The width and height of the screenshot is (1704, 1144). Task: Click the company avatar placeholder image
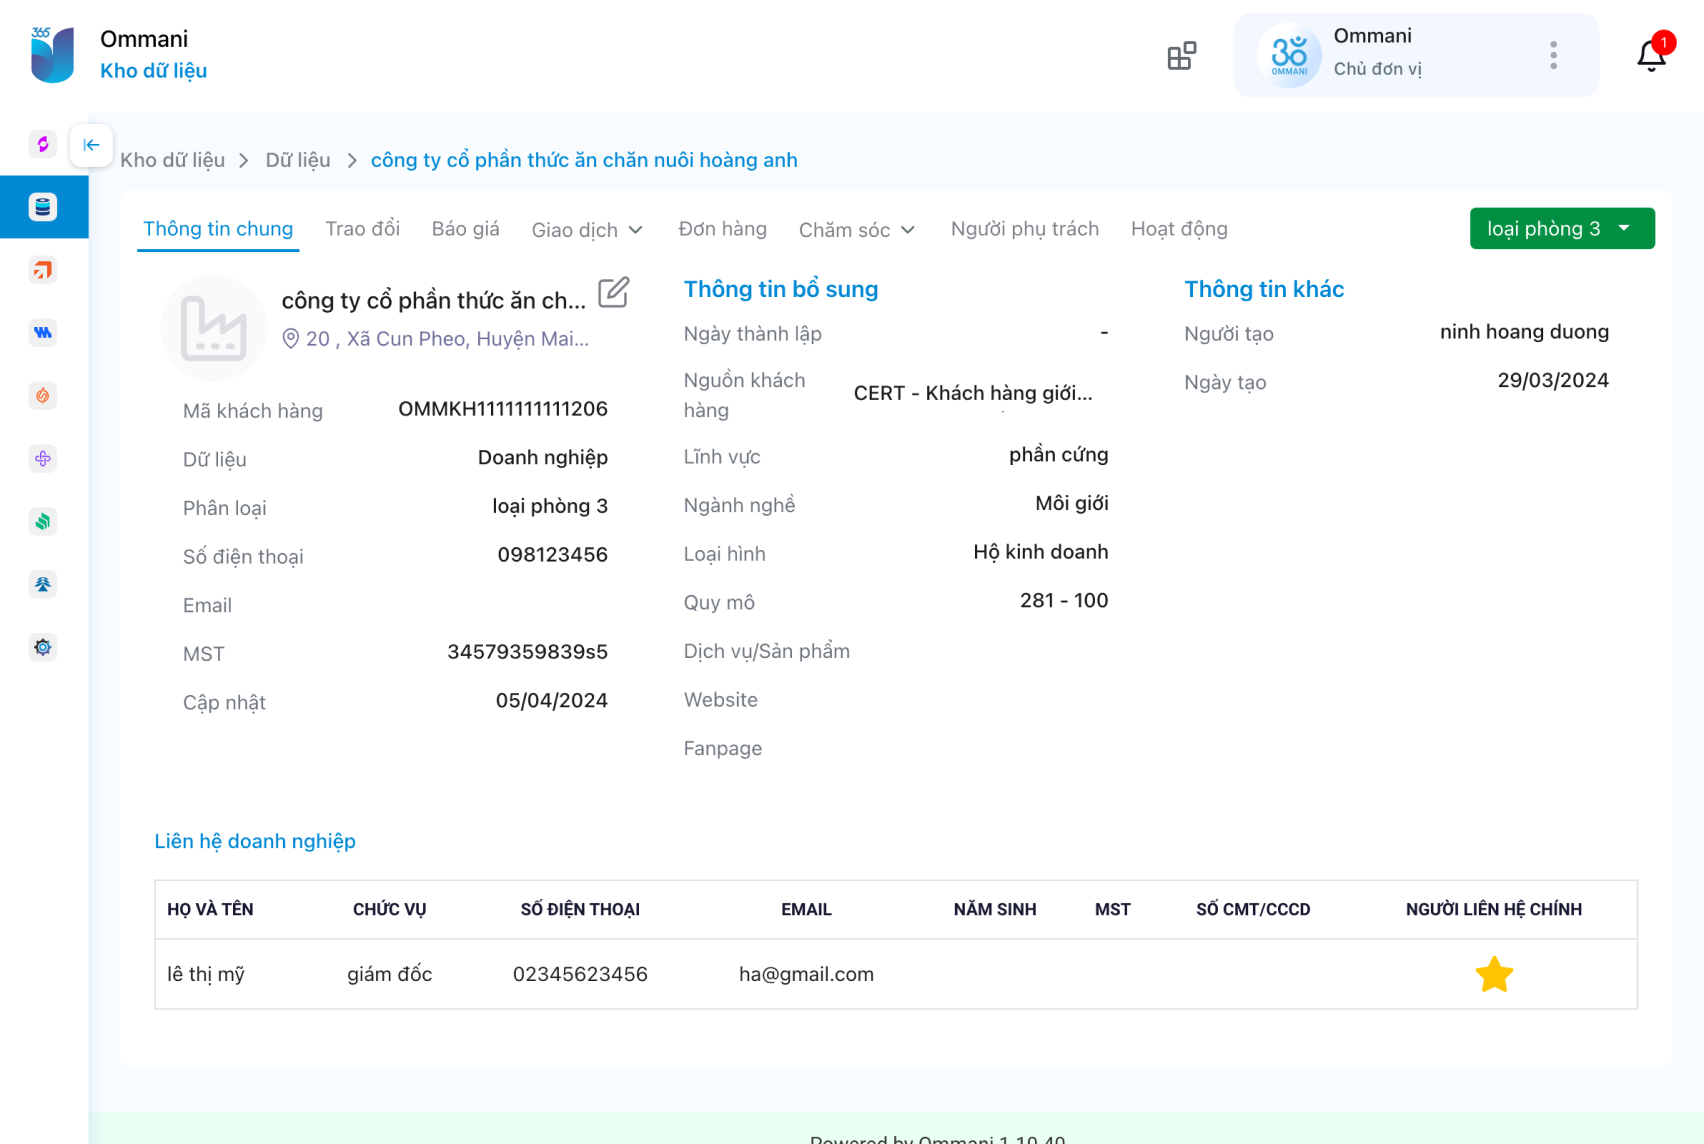point(213,328)
